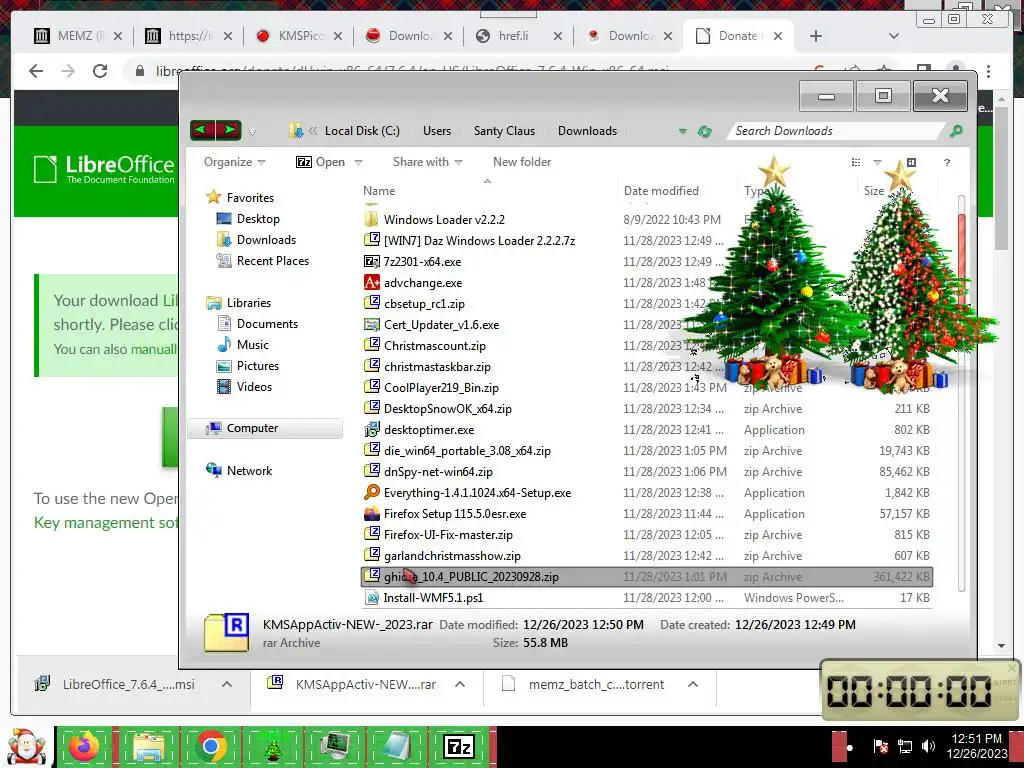Switch to the MEMZ Chrome tab

(x=78, y=36)
